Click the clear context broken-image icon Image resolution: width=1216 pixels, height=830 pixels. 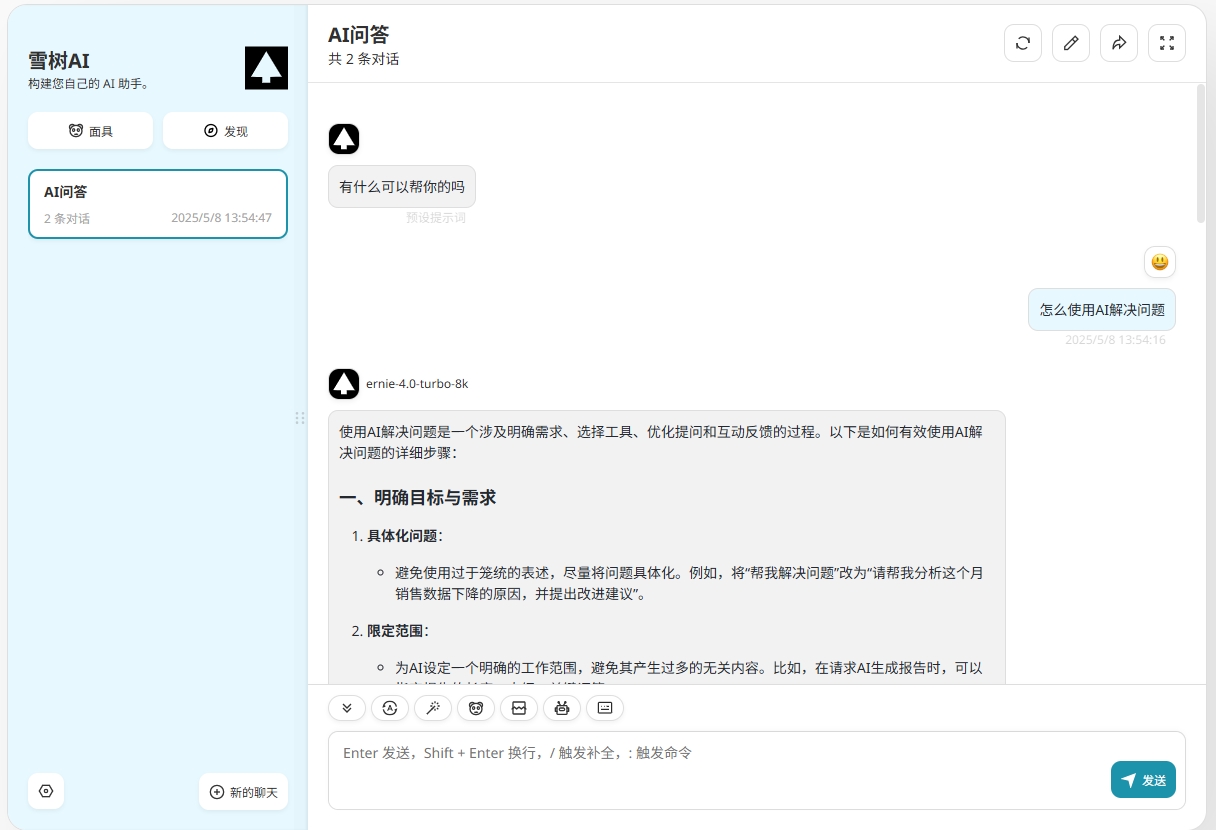519,708
